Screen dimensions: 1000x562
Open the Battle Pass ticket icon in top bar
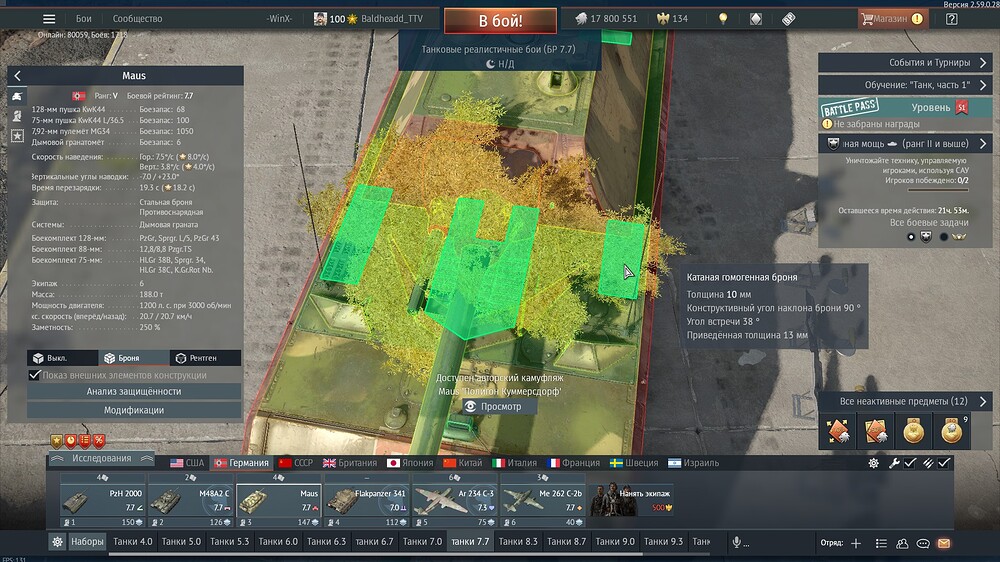pos(788,18)
